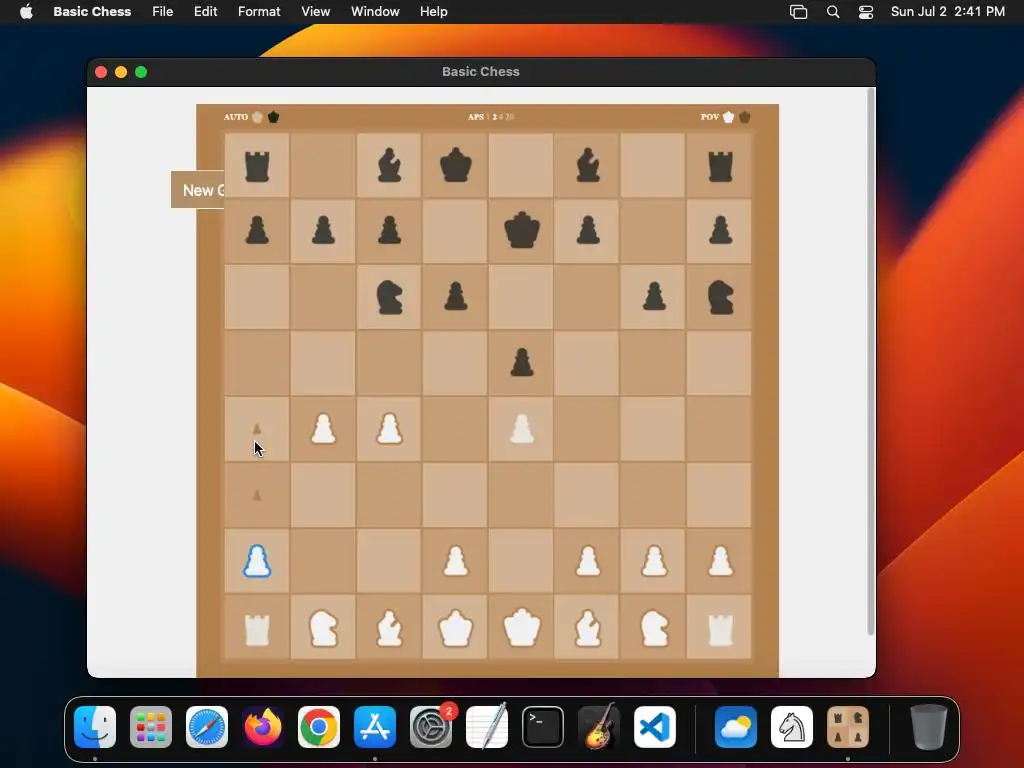Click the window's vertical scrollbar
Viewport: 1024px width, 768px height.
871,362
